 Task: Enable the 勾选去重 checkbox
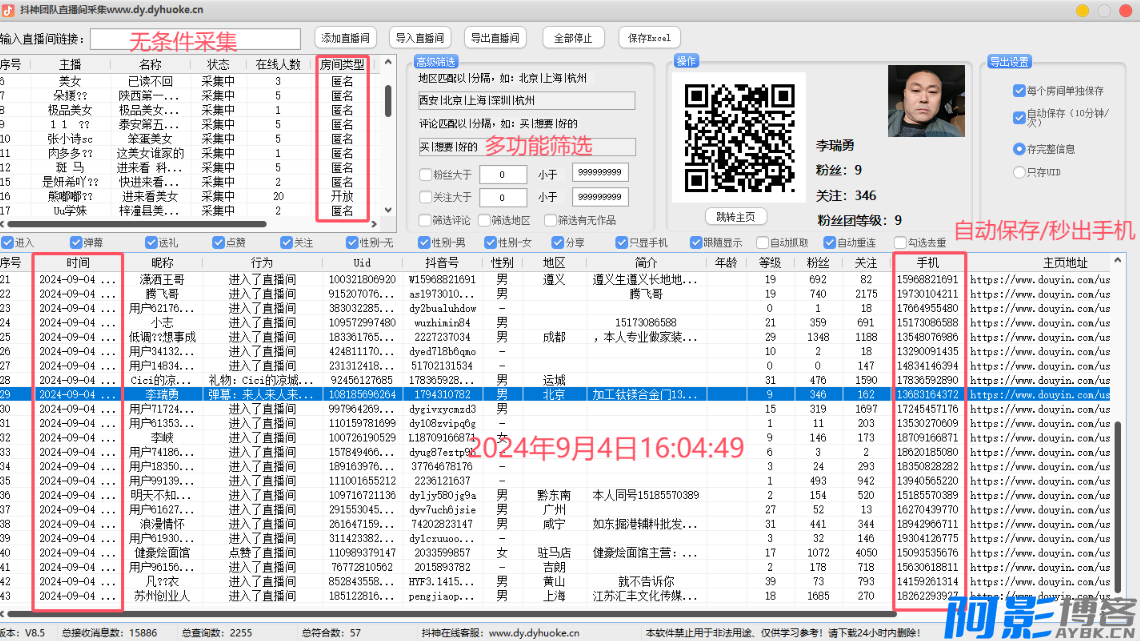[x=900, y=243]
